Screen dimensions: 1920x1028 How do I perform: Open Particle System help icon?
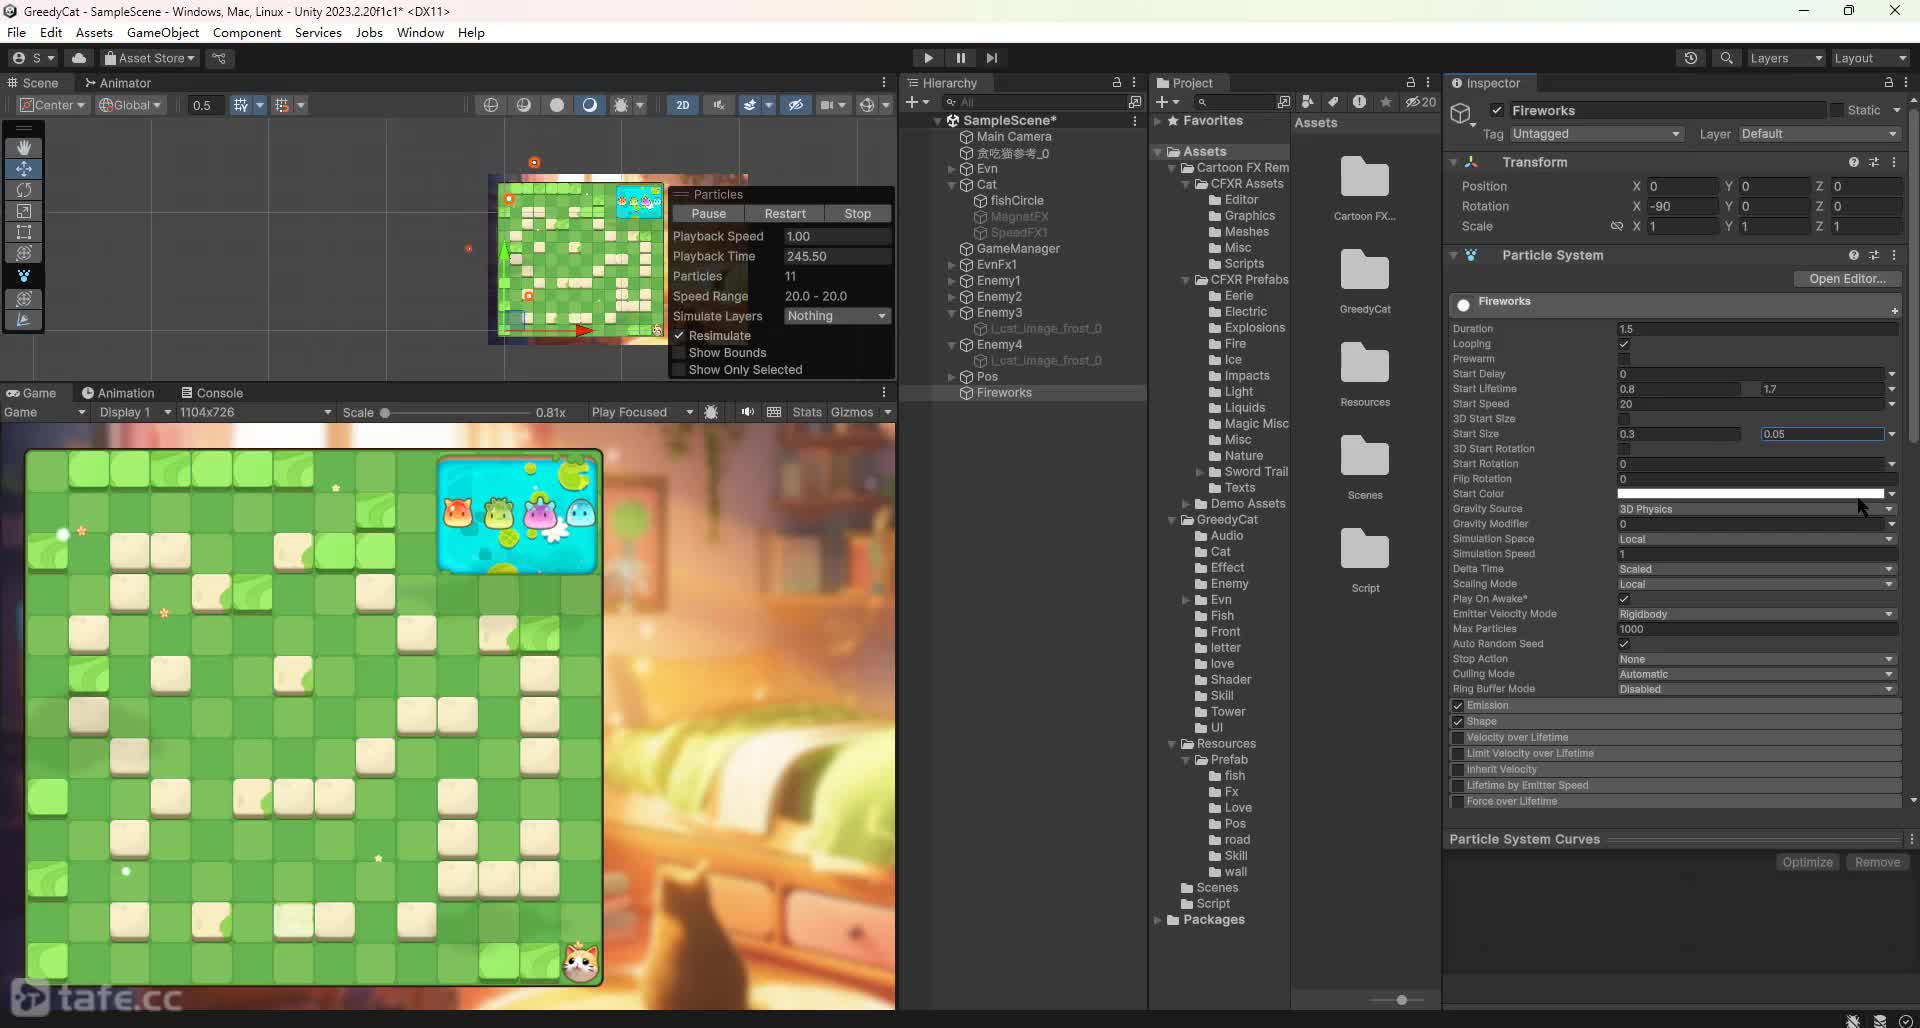(1854, 255)
